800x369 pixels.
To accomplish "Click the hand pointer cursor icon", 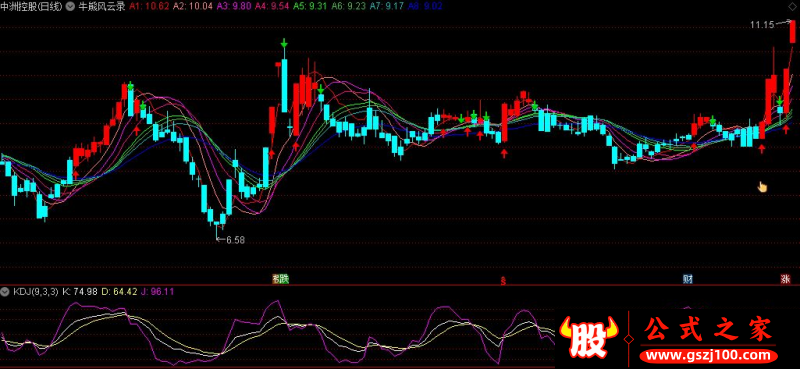I will coord(762,187).
